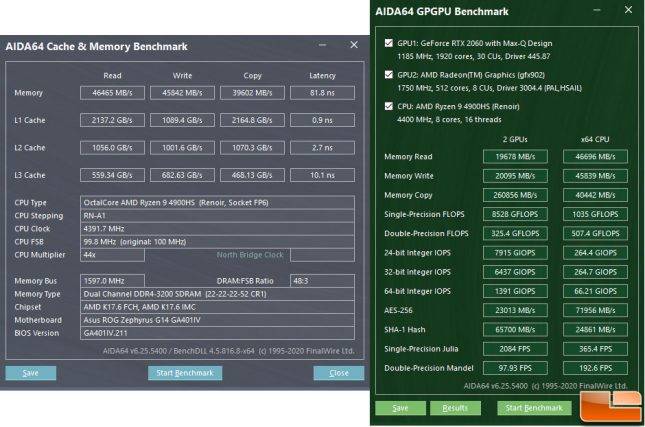Click the Close button in Cache & Memory window
The width and height of the screenshot is (645, 427).
(x=339, y=373)
